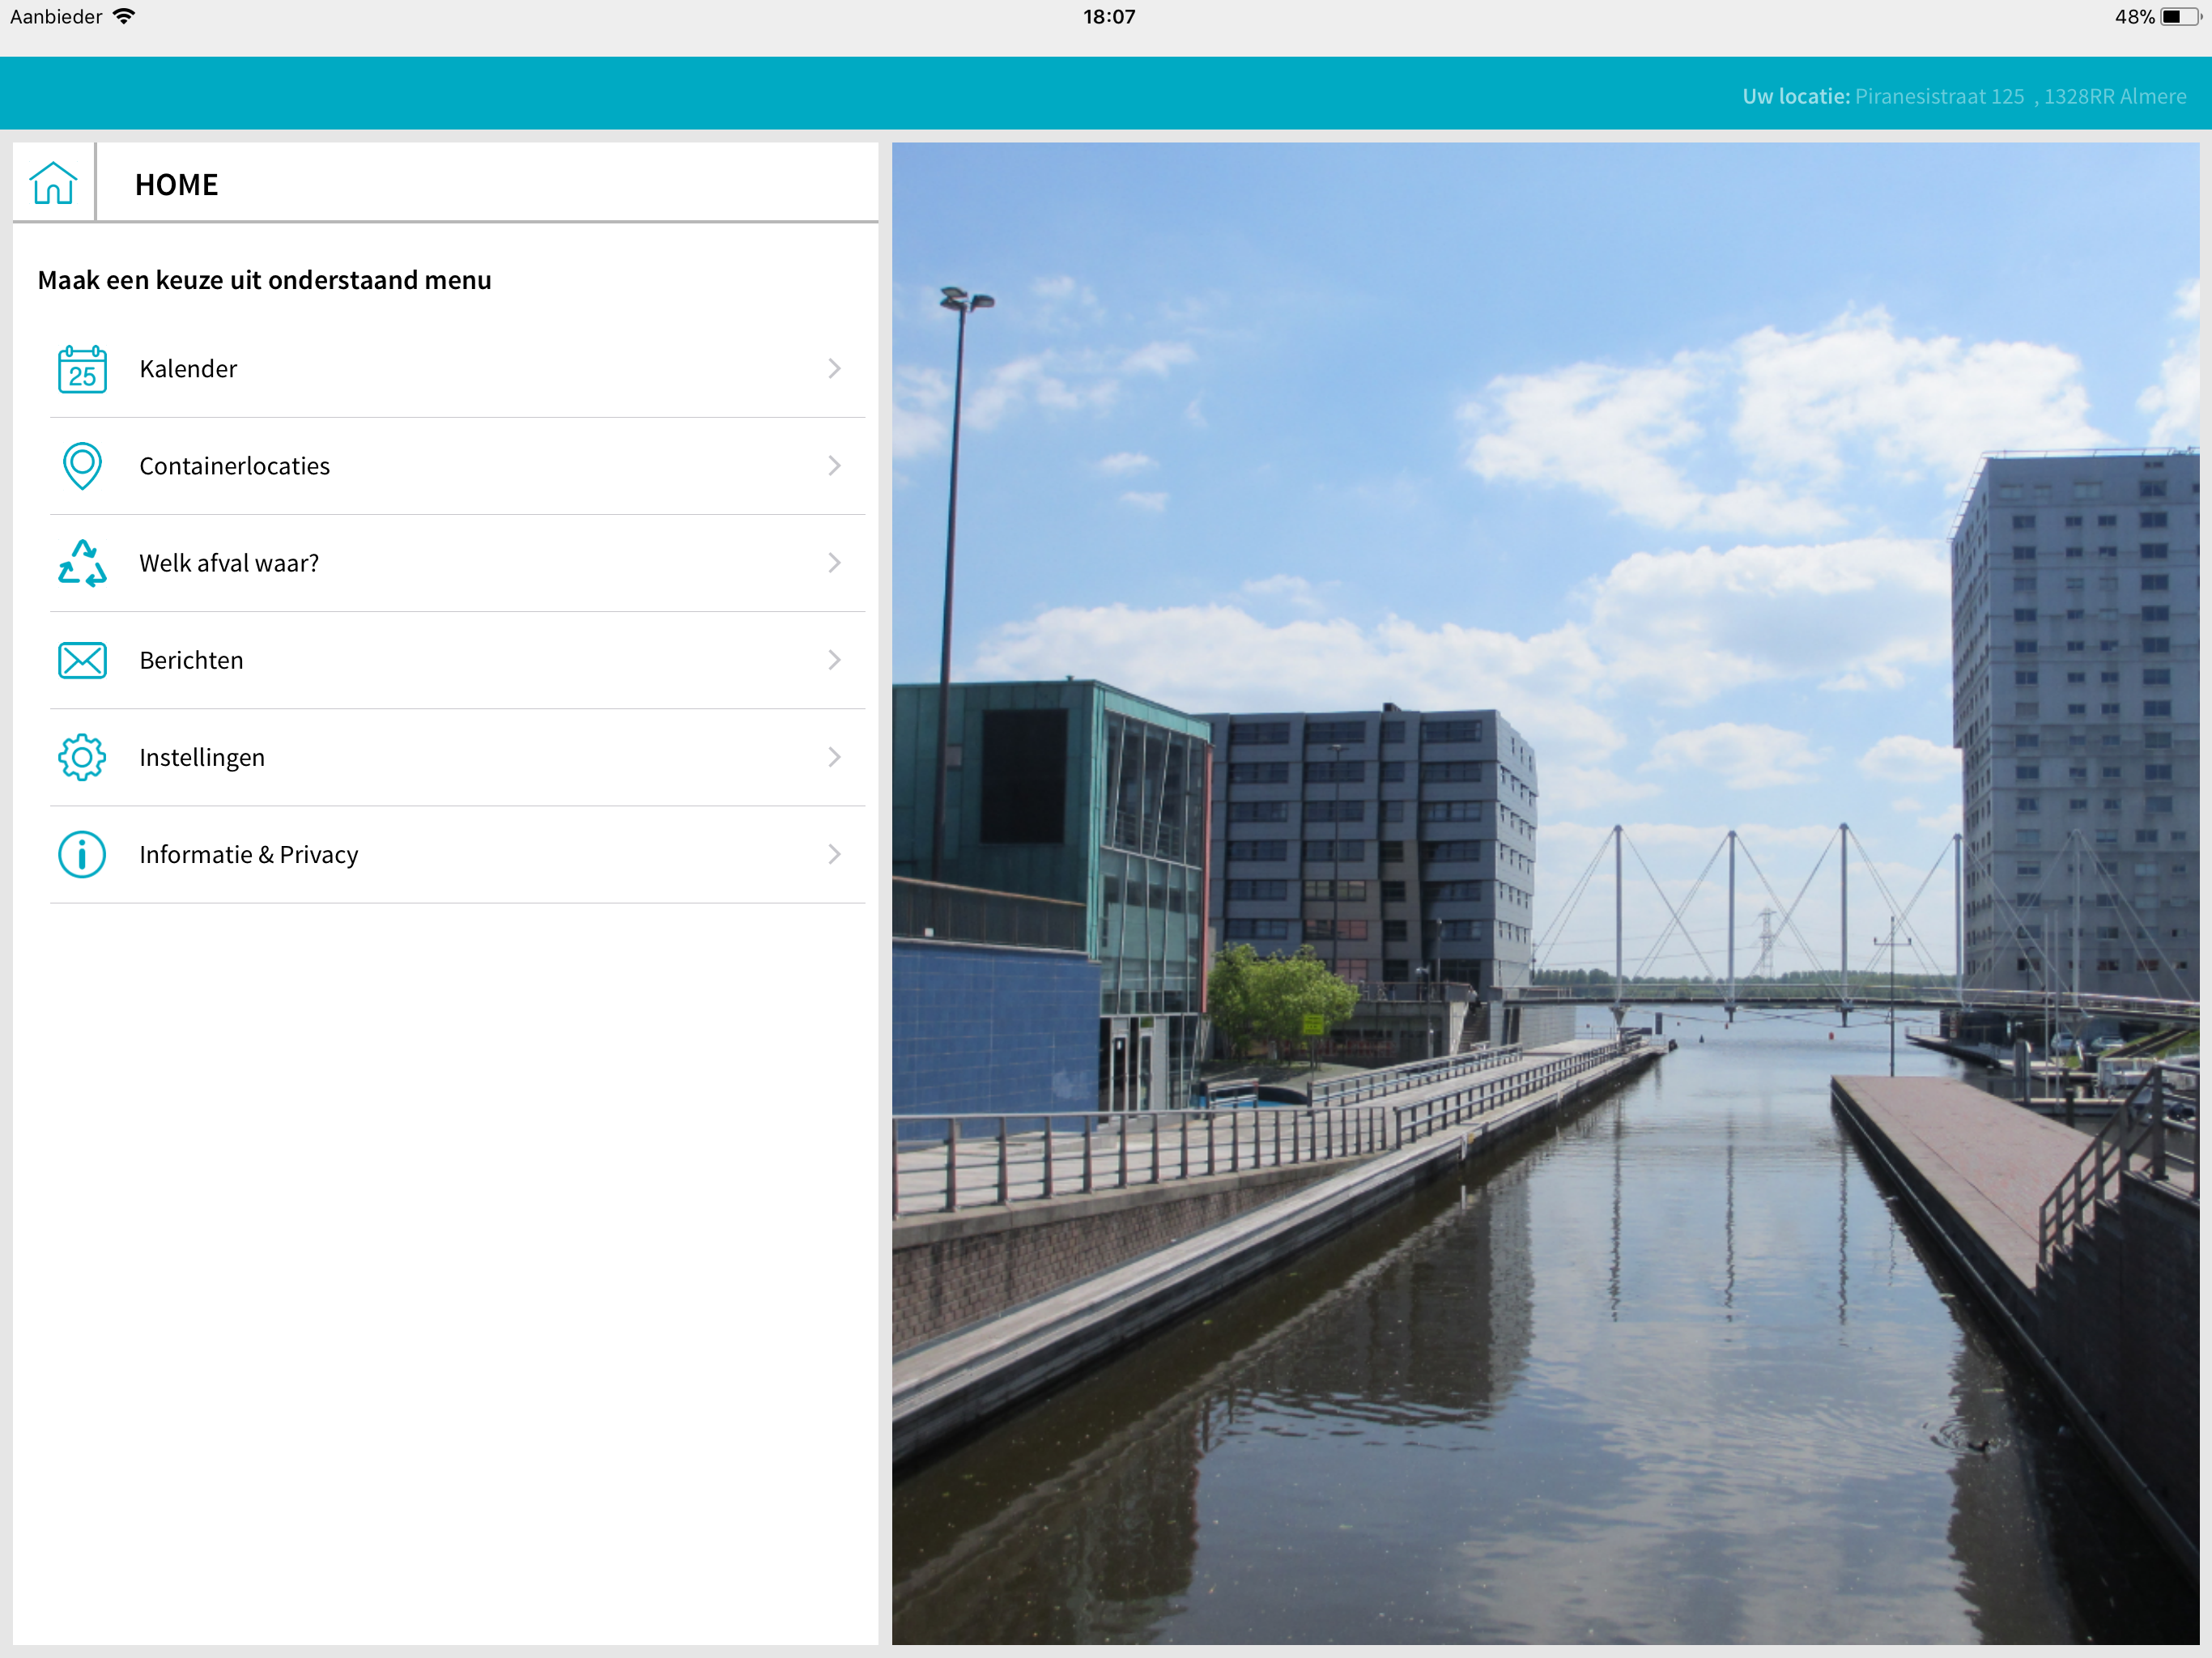Click the Home house icon

(53, 183)
